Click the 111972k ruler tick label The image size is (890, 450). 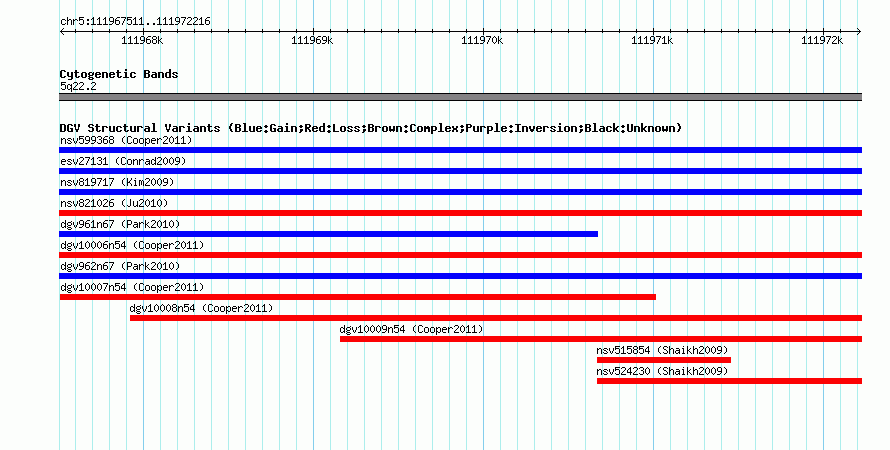click(x=822, y=41)
